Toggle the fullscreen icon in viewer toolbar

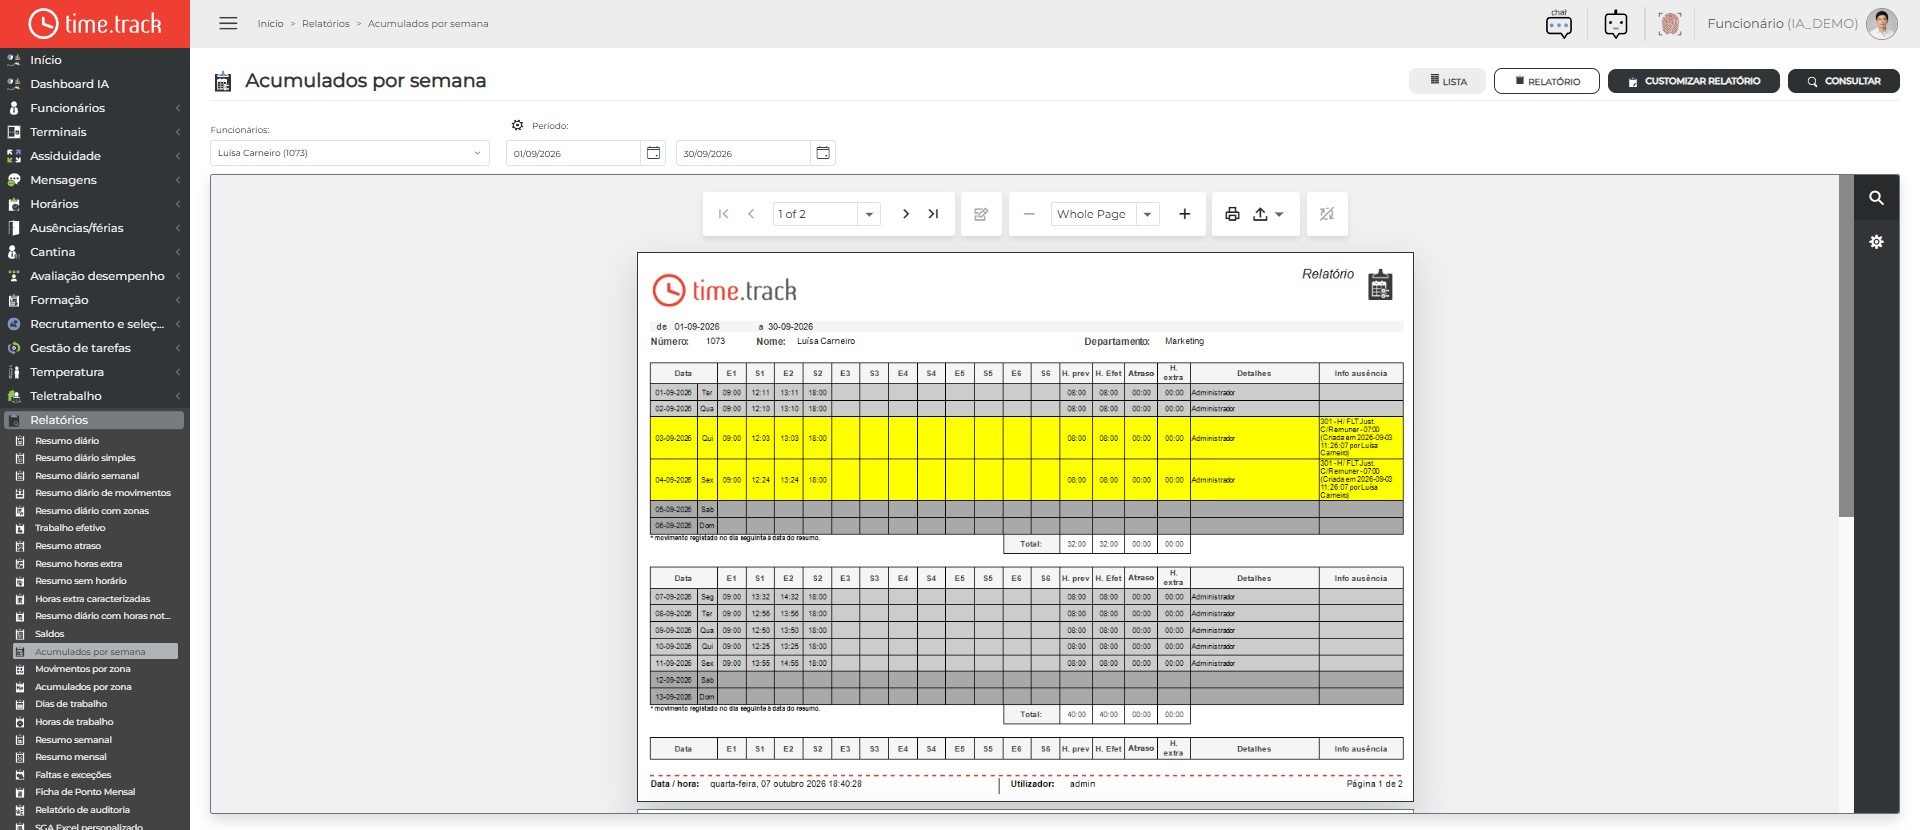[x=1327, y=214]
